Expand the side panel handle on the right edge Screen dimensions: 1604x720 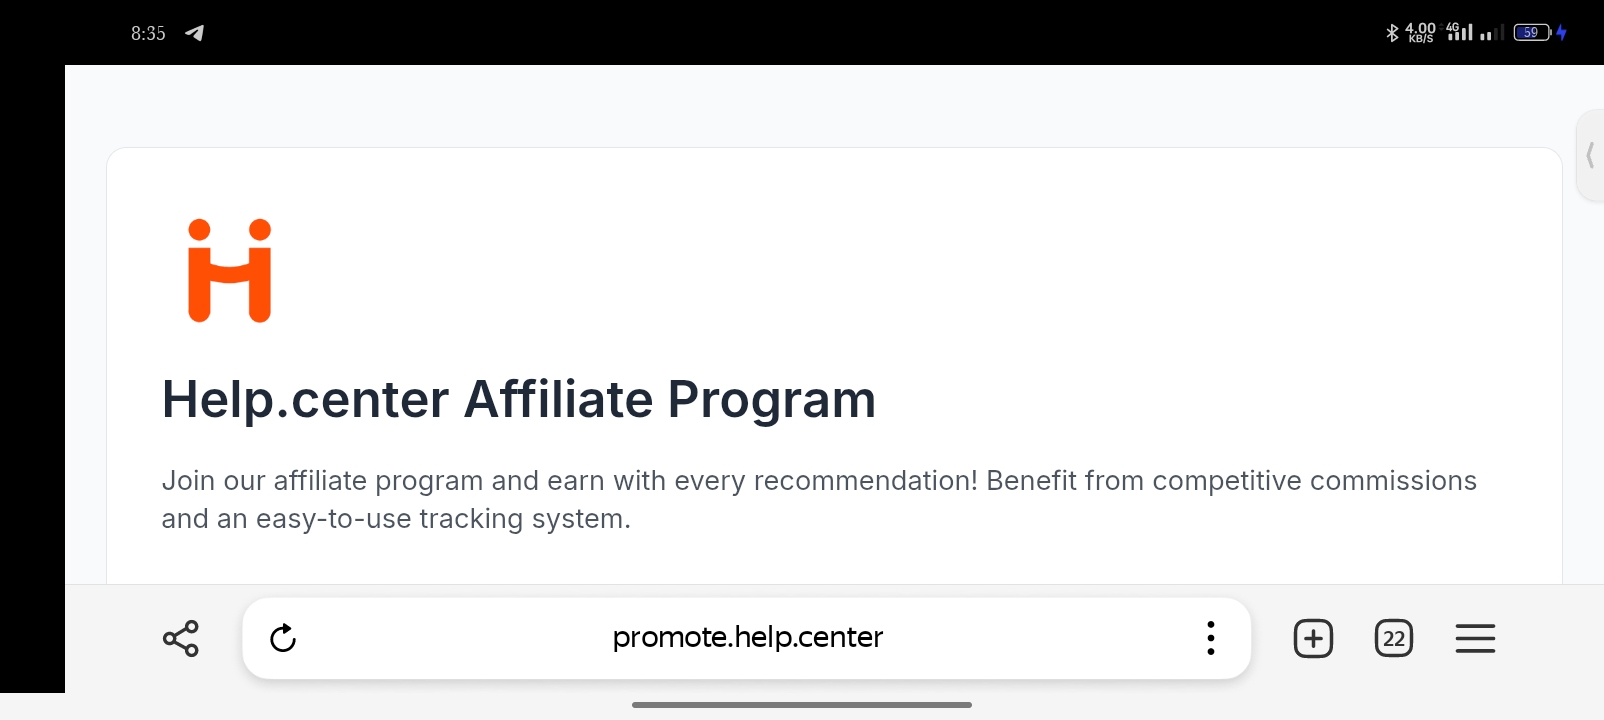1590,156
